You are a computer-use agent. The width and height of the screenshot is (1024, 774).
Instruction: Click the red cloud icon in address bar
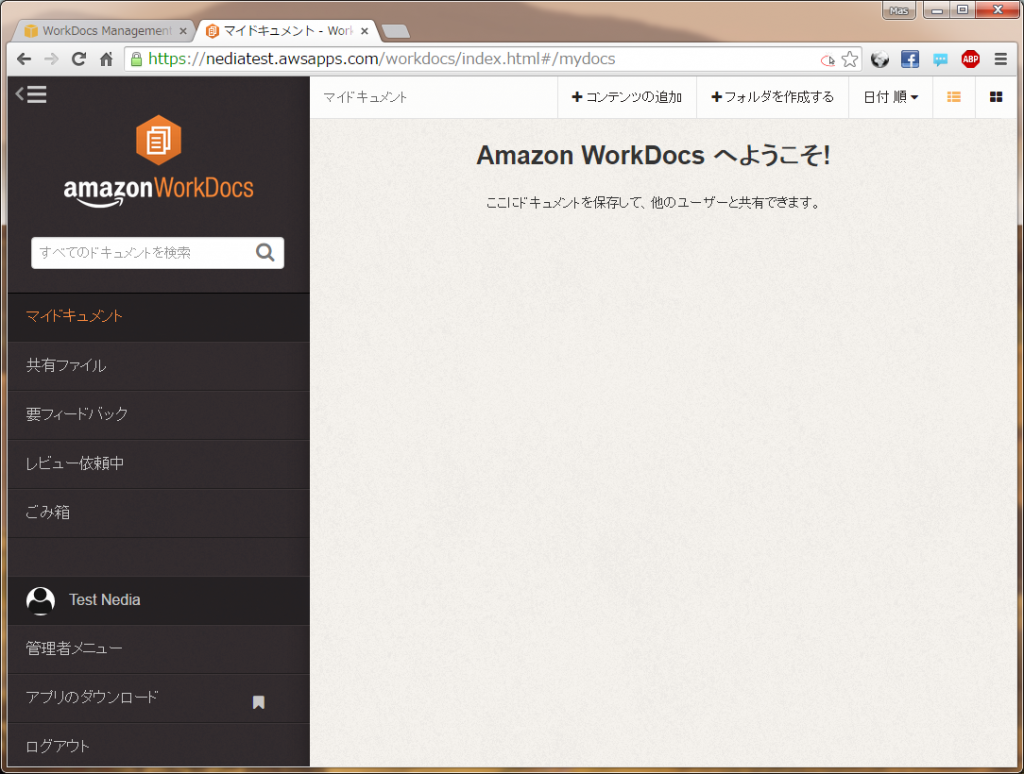click(827, 60)
